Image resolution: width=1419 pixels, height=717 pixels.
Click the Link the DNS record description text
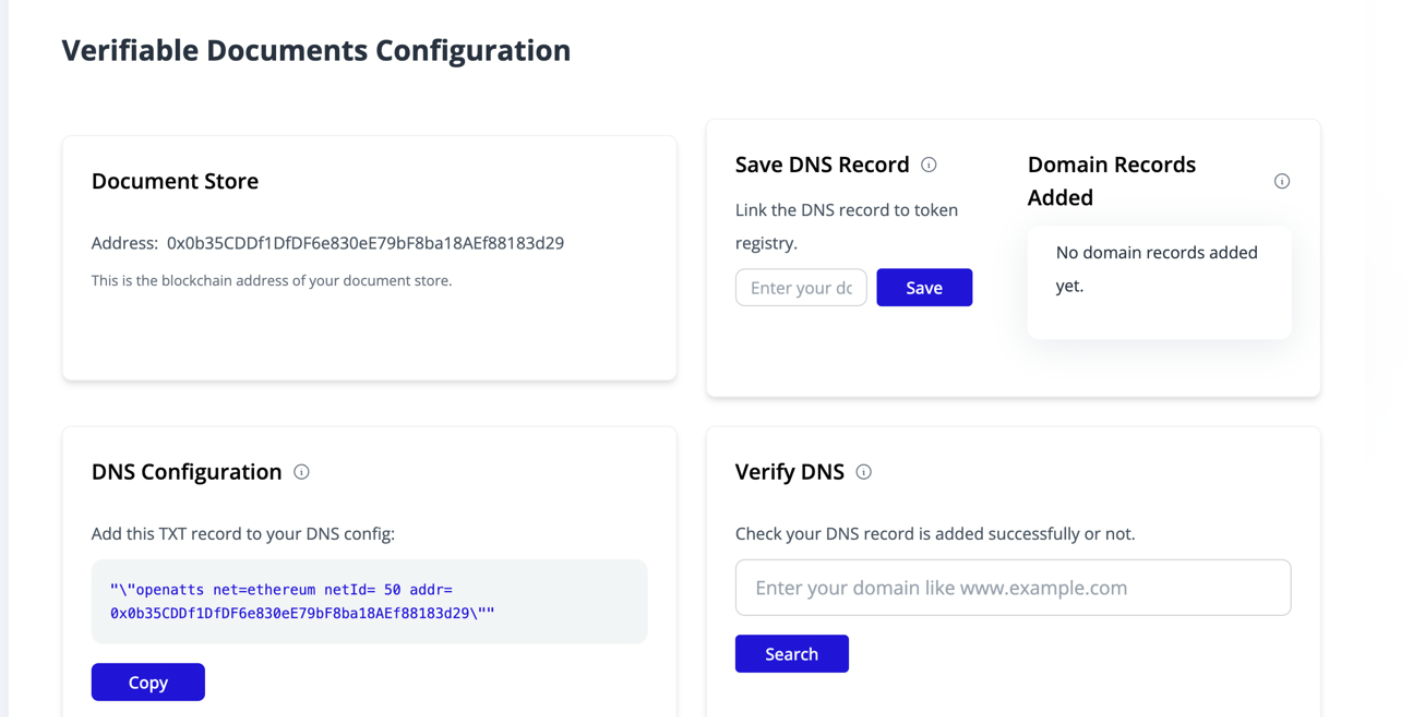[x=846, y=226]
